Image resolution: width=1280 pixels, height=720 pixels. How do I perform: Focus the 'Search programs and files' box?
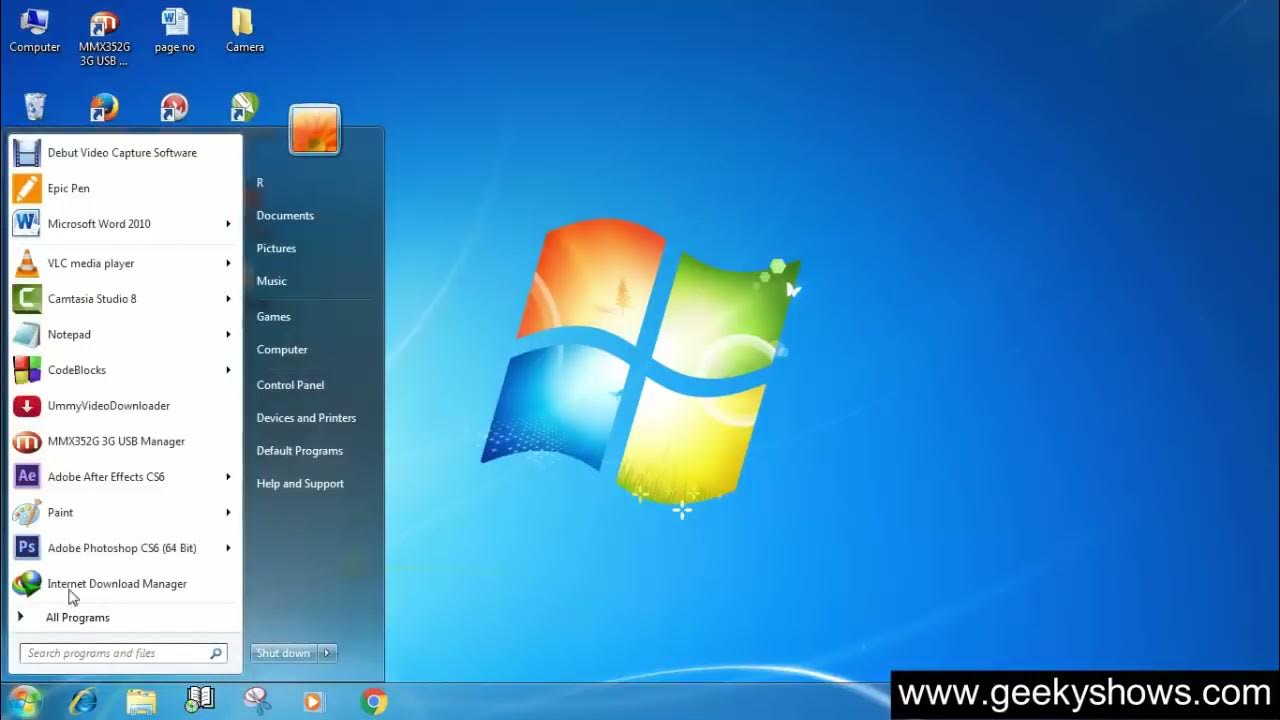124,653
